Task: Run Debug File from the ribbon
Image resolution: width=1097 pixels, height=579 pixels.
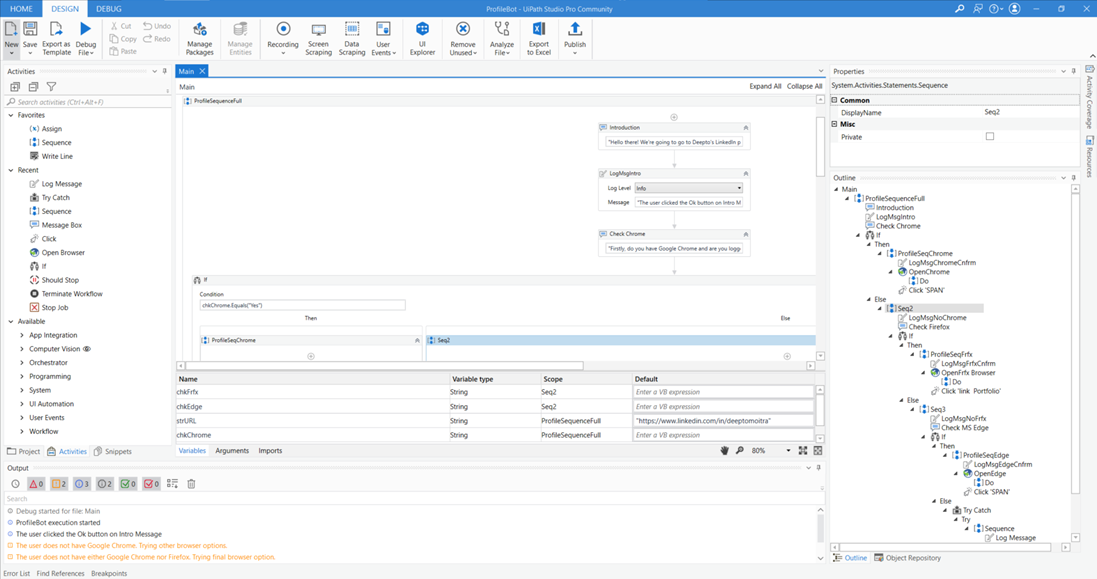Action: [x=85, y=38]
